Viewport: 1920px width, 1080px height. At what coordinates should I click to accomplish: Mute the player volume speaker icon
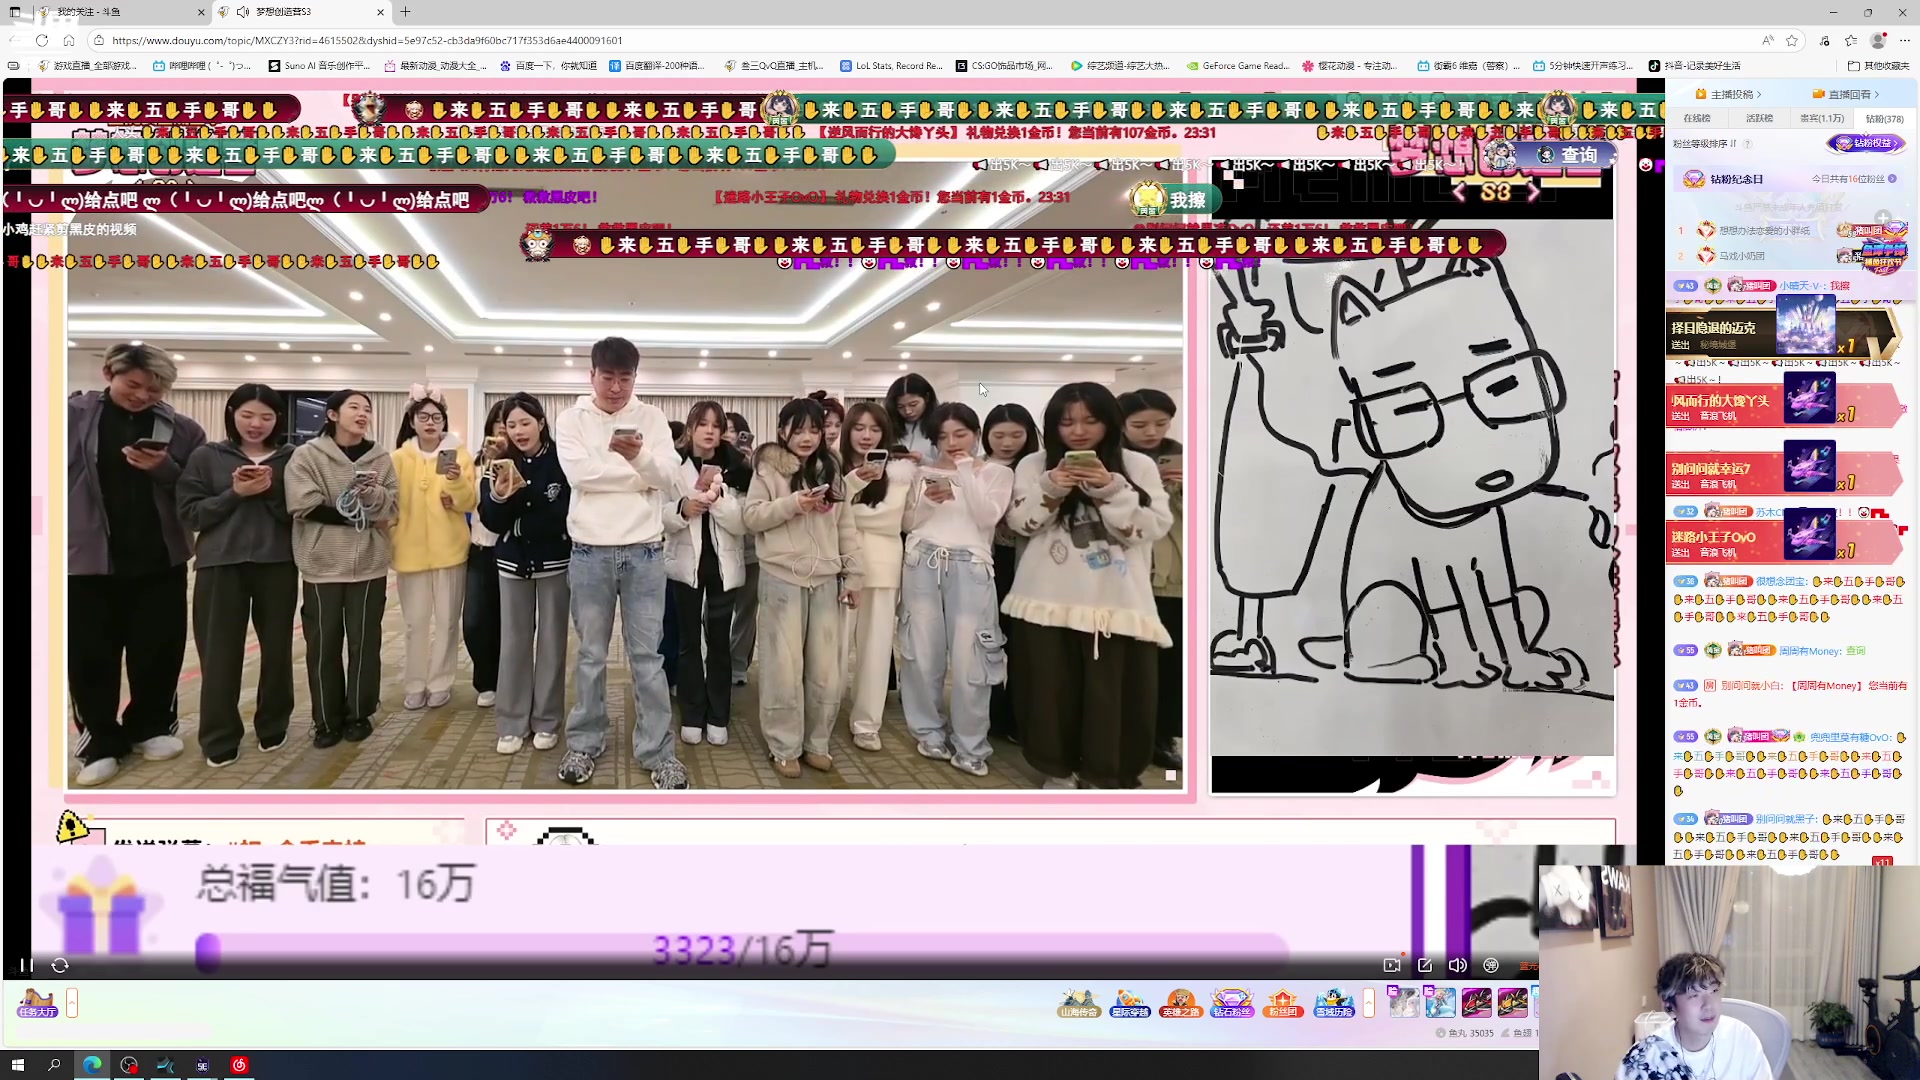1457,965
